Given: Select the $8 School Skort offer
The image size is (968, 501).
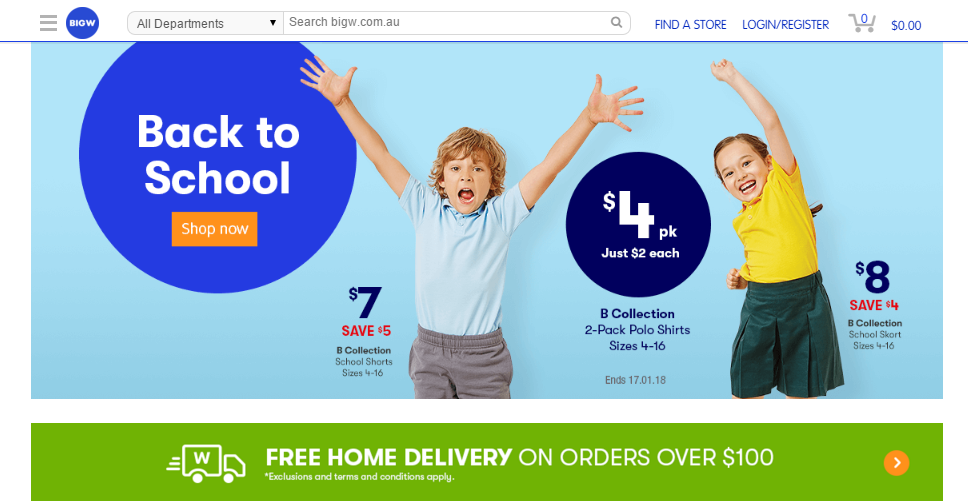Looking at the screenshot, I should pyautogui.click(x=874, y=305).
